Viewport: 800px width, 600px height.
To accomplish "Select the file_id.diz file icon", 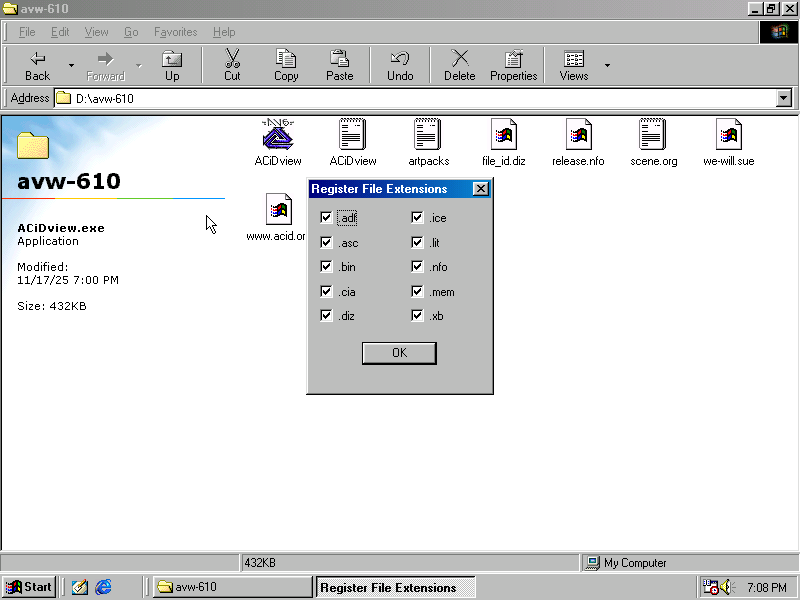I will pyautogui.click(x=503, y=135).
